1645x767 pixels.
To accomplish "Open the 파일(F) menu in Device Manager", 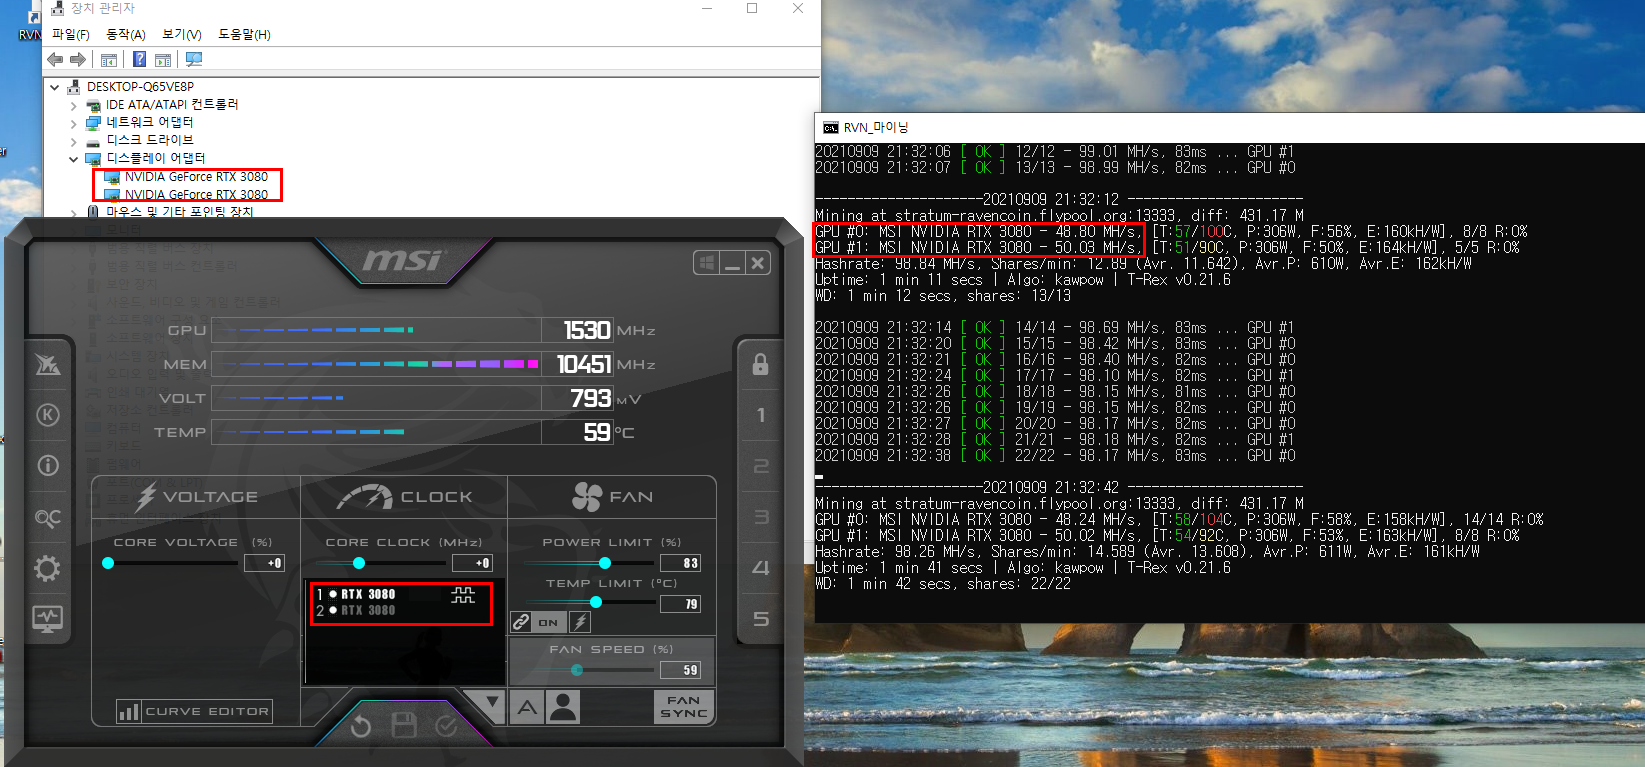I will click(71, 34).
